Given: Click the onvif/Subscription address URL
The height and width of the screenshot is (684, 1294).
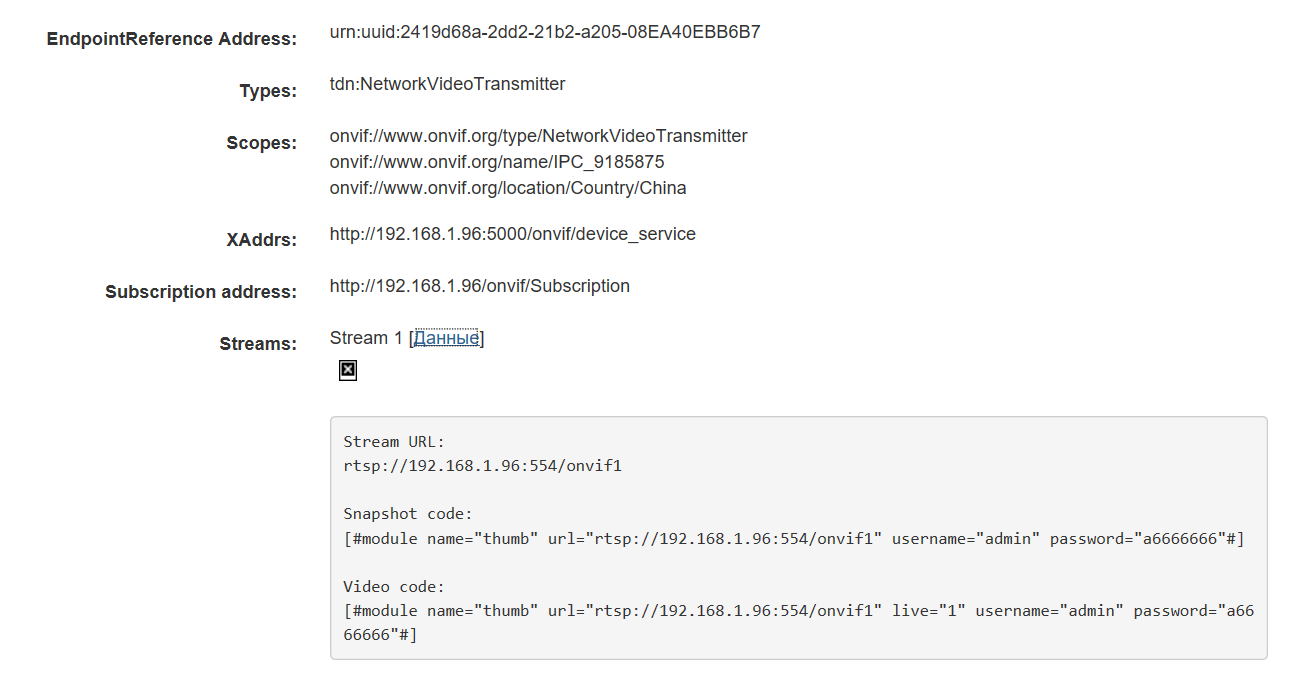Looking at the screenshot, I should (479, 286).
